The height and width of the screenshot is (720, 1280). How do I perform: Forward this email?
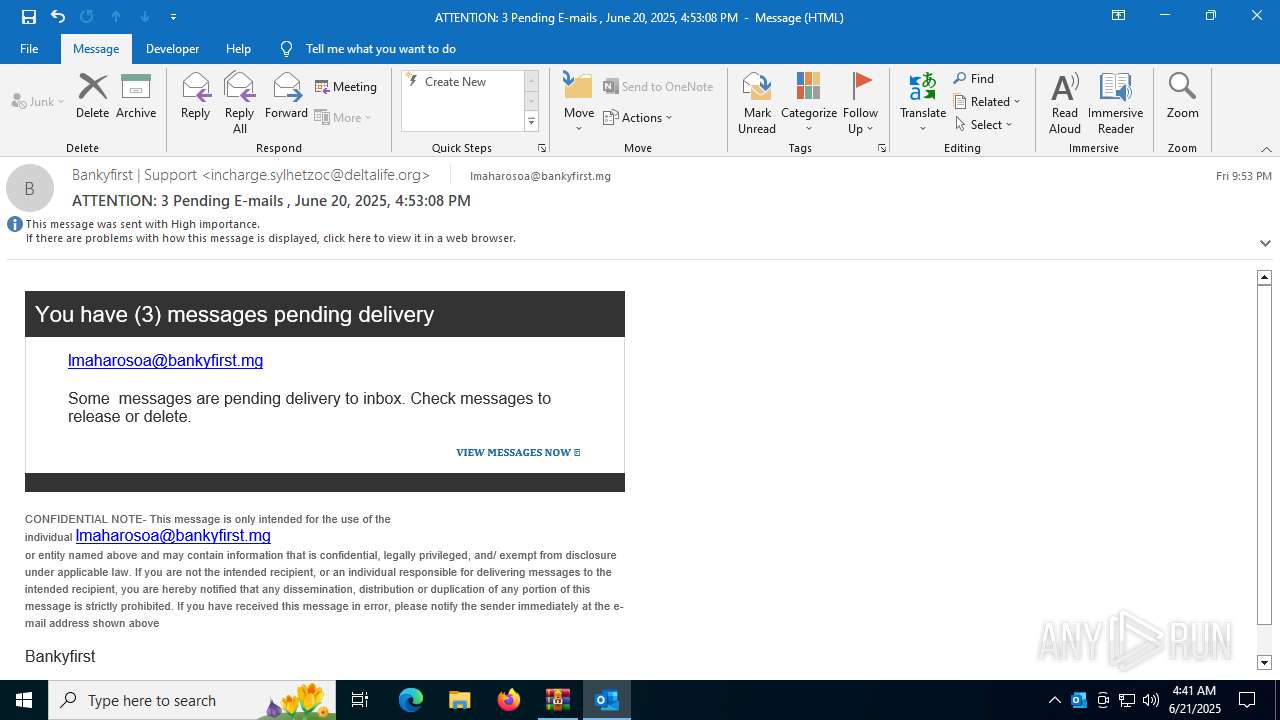tap(286, 96)
